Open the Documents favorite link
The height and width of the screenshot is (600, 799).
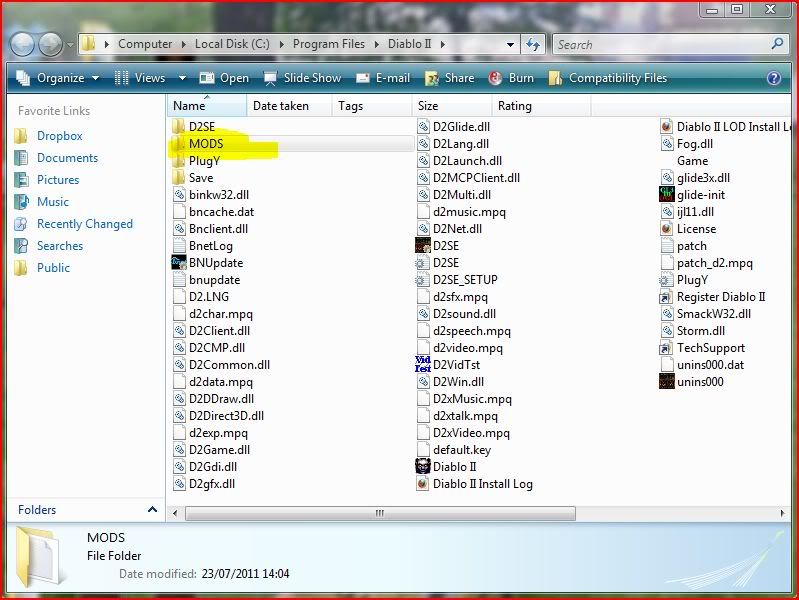tap(67, 158)
